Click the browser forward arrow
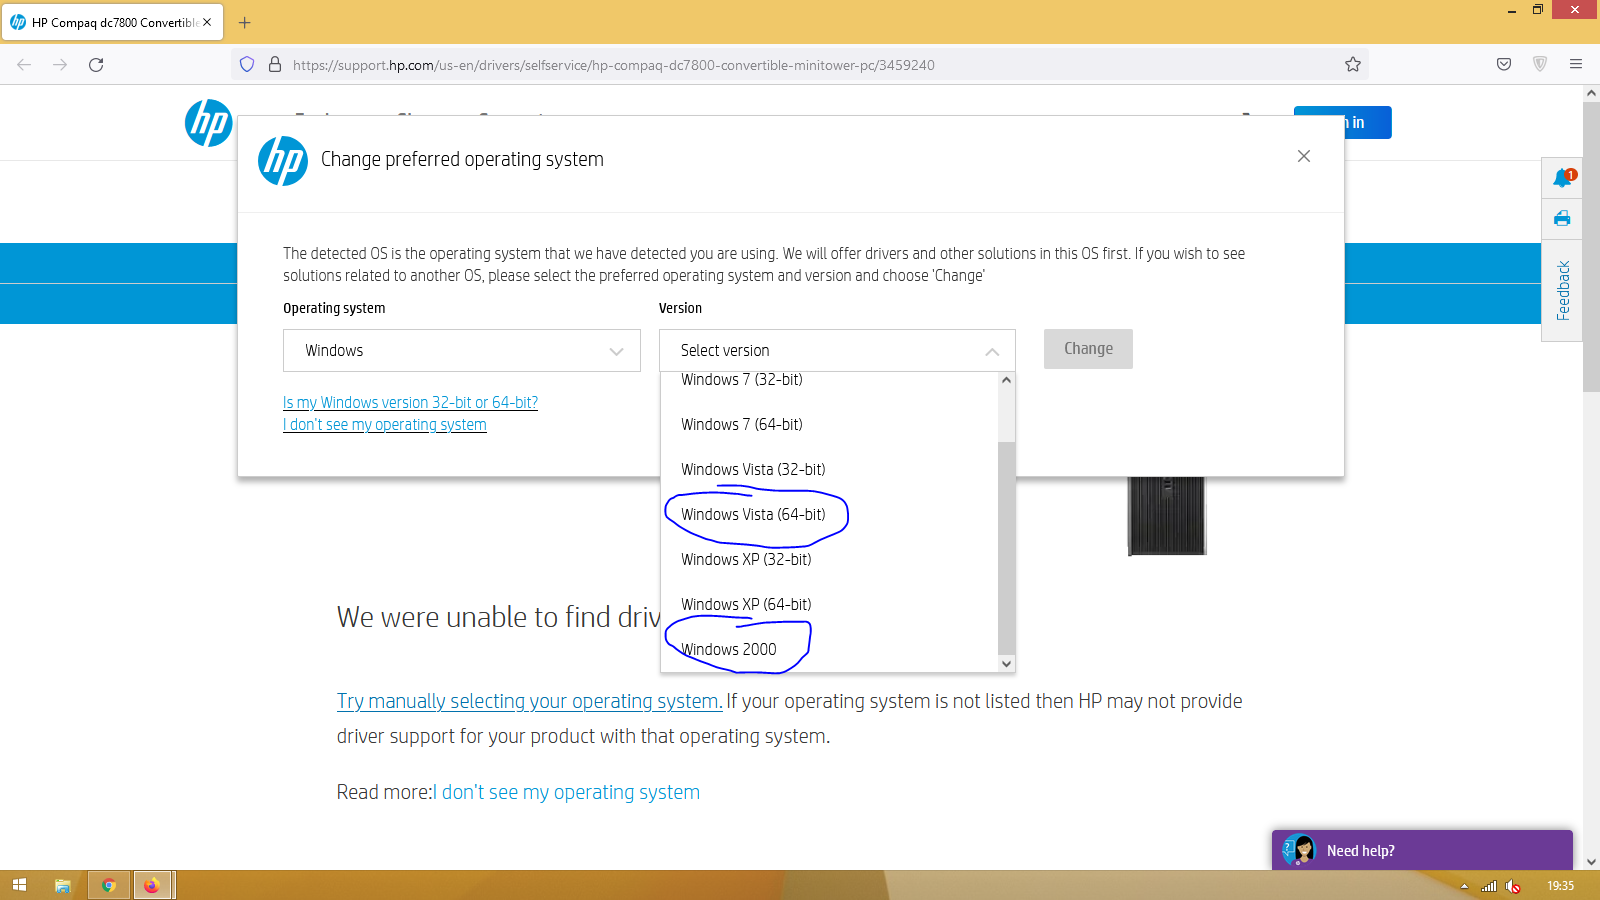 [x=60, y=65]
